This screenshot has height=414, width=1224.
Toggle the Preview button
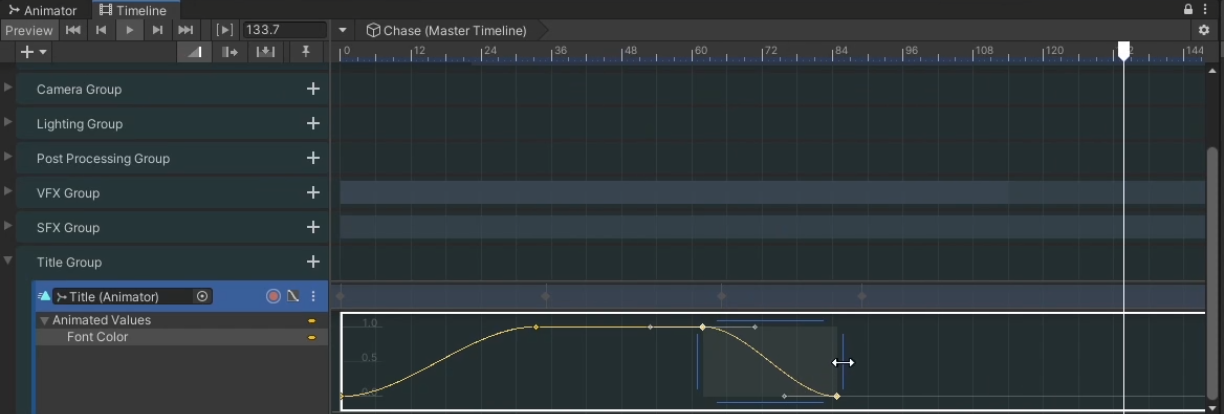(29, 31)
